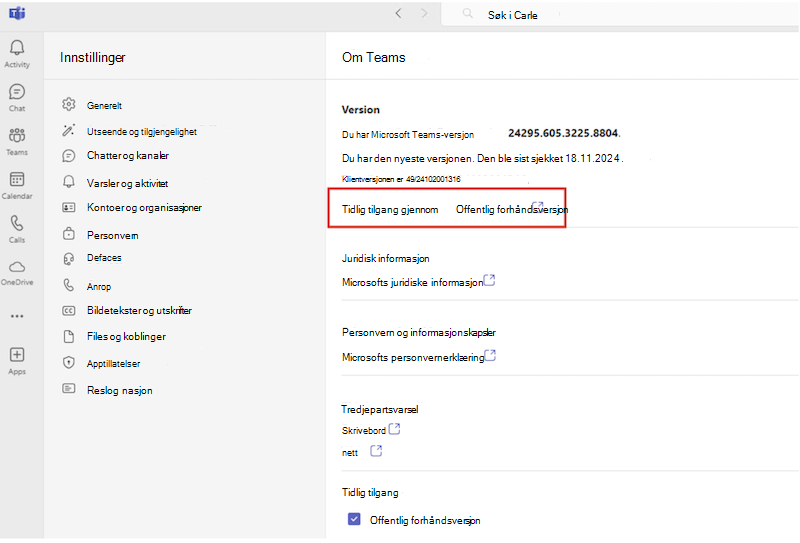Click the Reslog nasjon icon
The width and height of the screenshot is (800, 543).
[69, 389]
